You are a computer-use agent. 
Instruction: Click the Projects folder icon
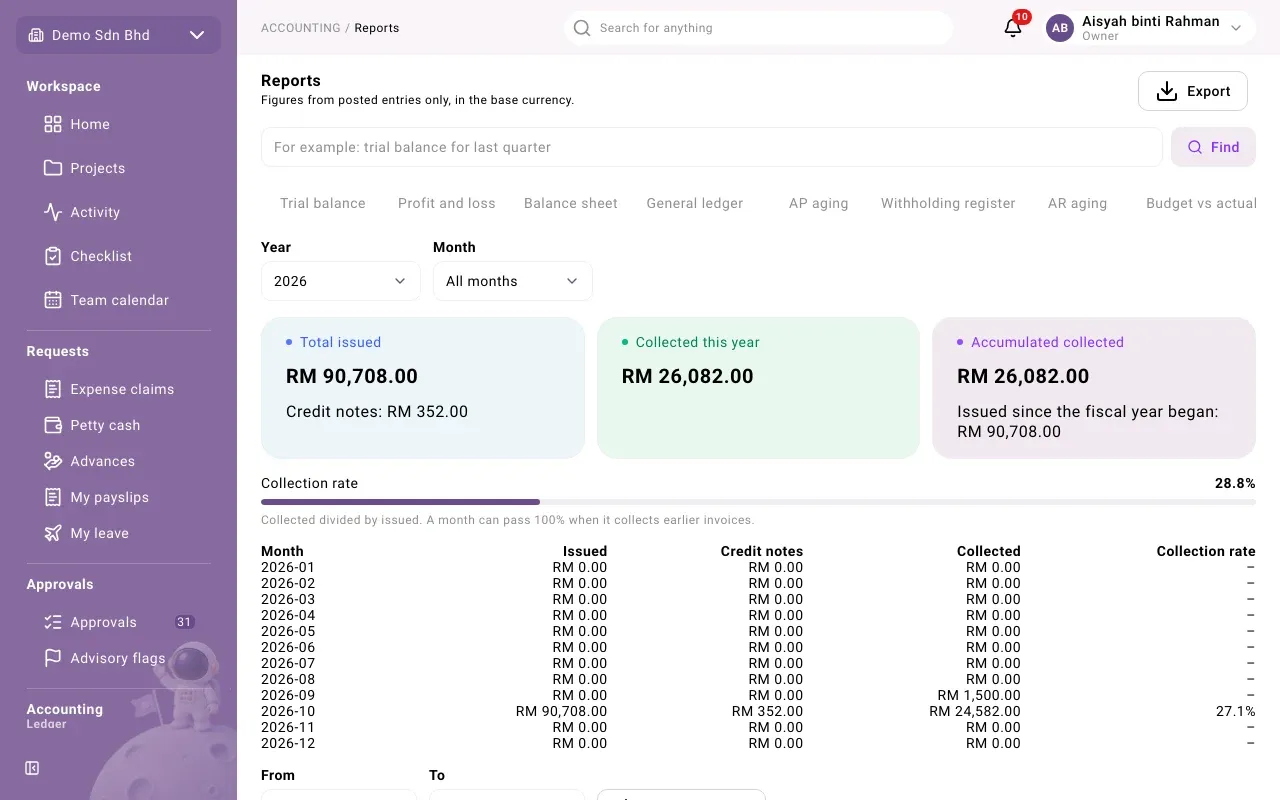pos(53,168)
